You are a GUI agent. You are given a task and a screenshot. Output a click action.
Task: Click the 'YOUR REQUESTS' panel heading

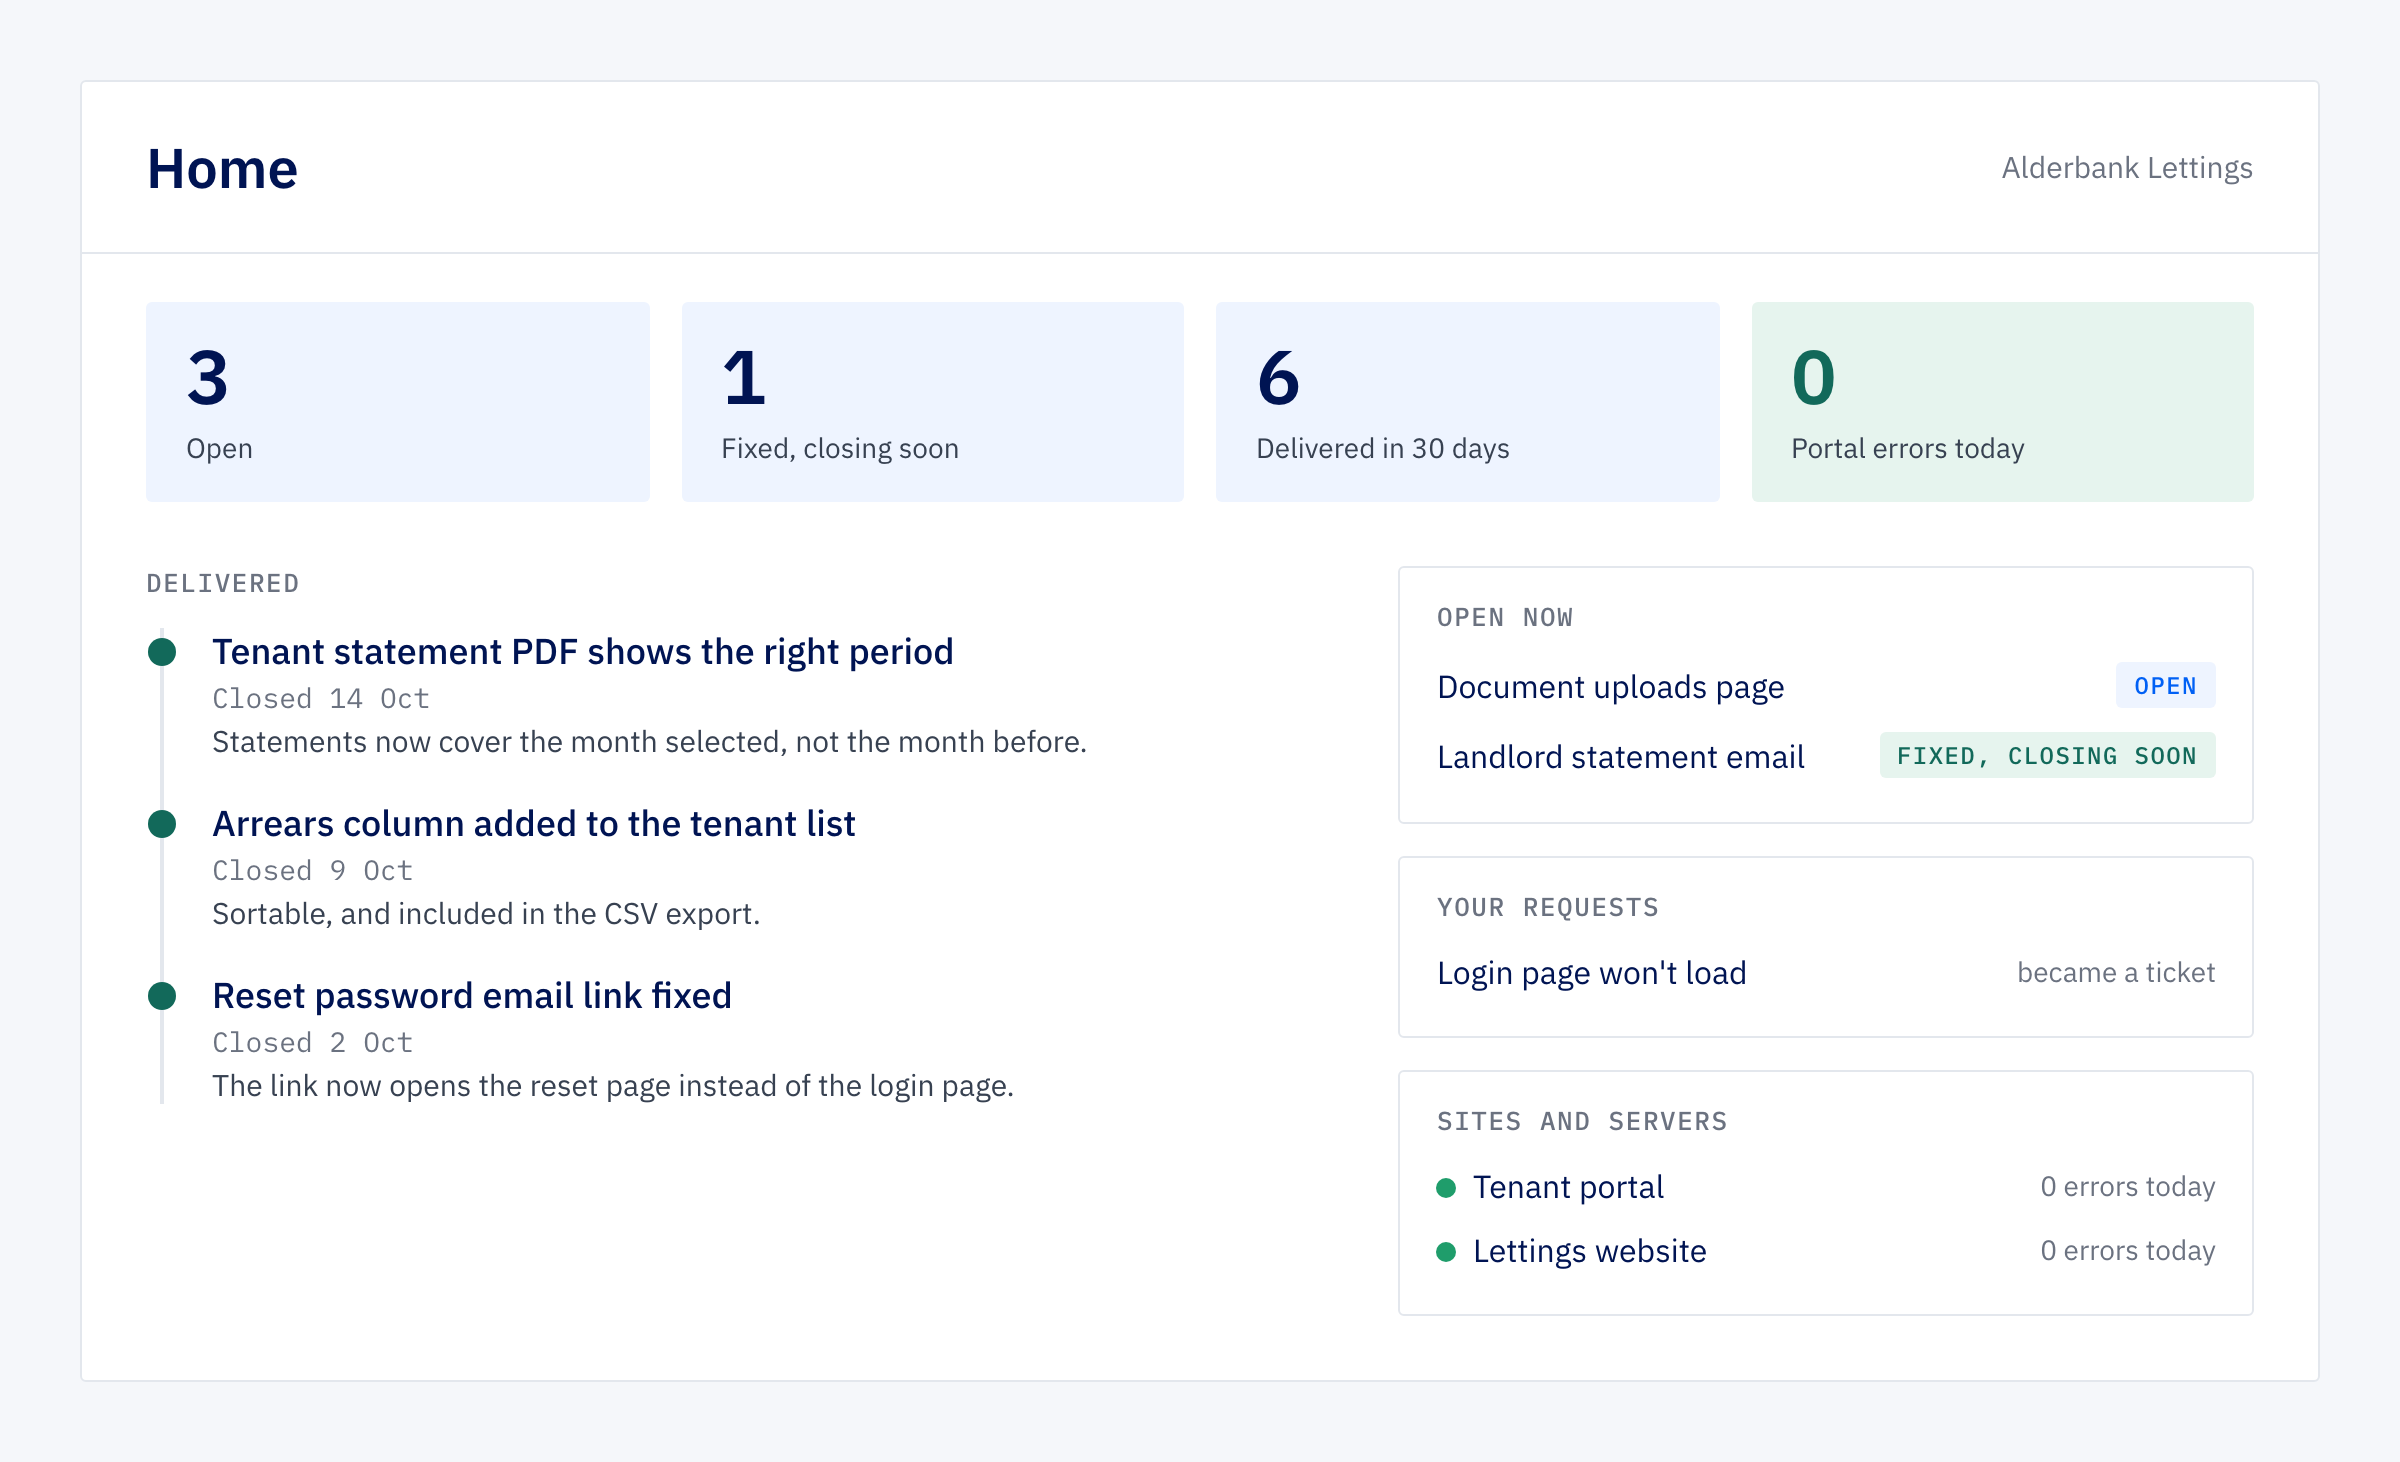click(x=1548, y=908)
